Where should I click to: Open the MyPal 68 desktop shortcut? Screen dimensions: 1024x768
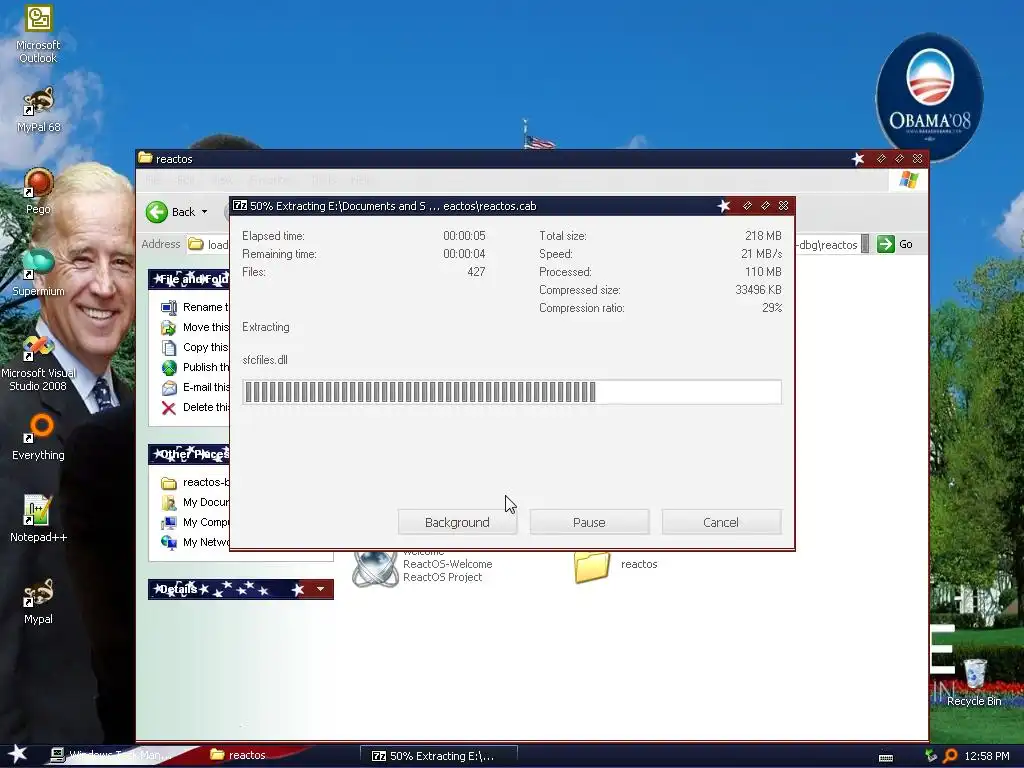[x=38, y=110]
